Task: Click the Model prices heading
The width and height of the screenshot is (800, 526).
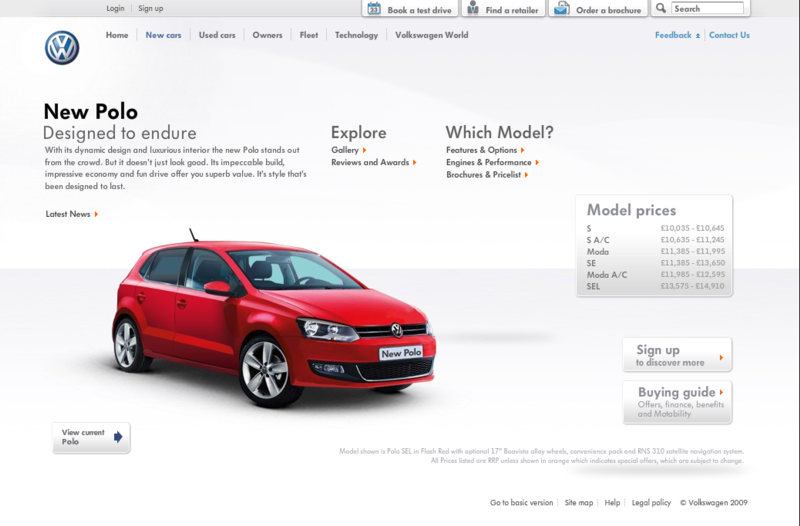Action: click(x=631, y=210)
